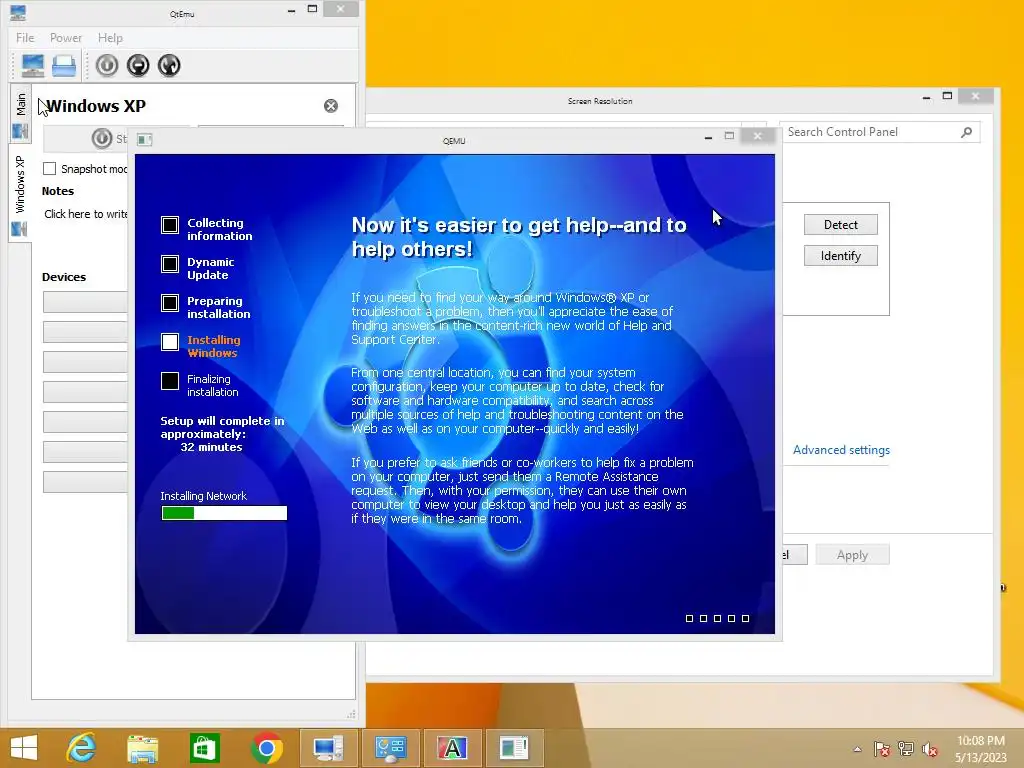Click the Search Control Panel field

(880, 132)
